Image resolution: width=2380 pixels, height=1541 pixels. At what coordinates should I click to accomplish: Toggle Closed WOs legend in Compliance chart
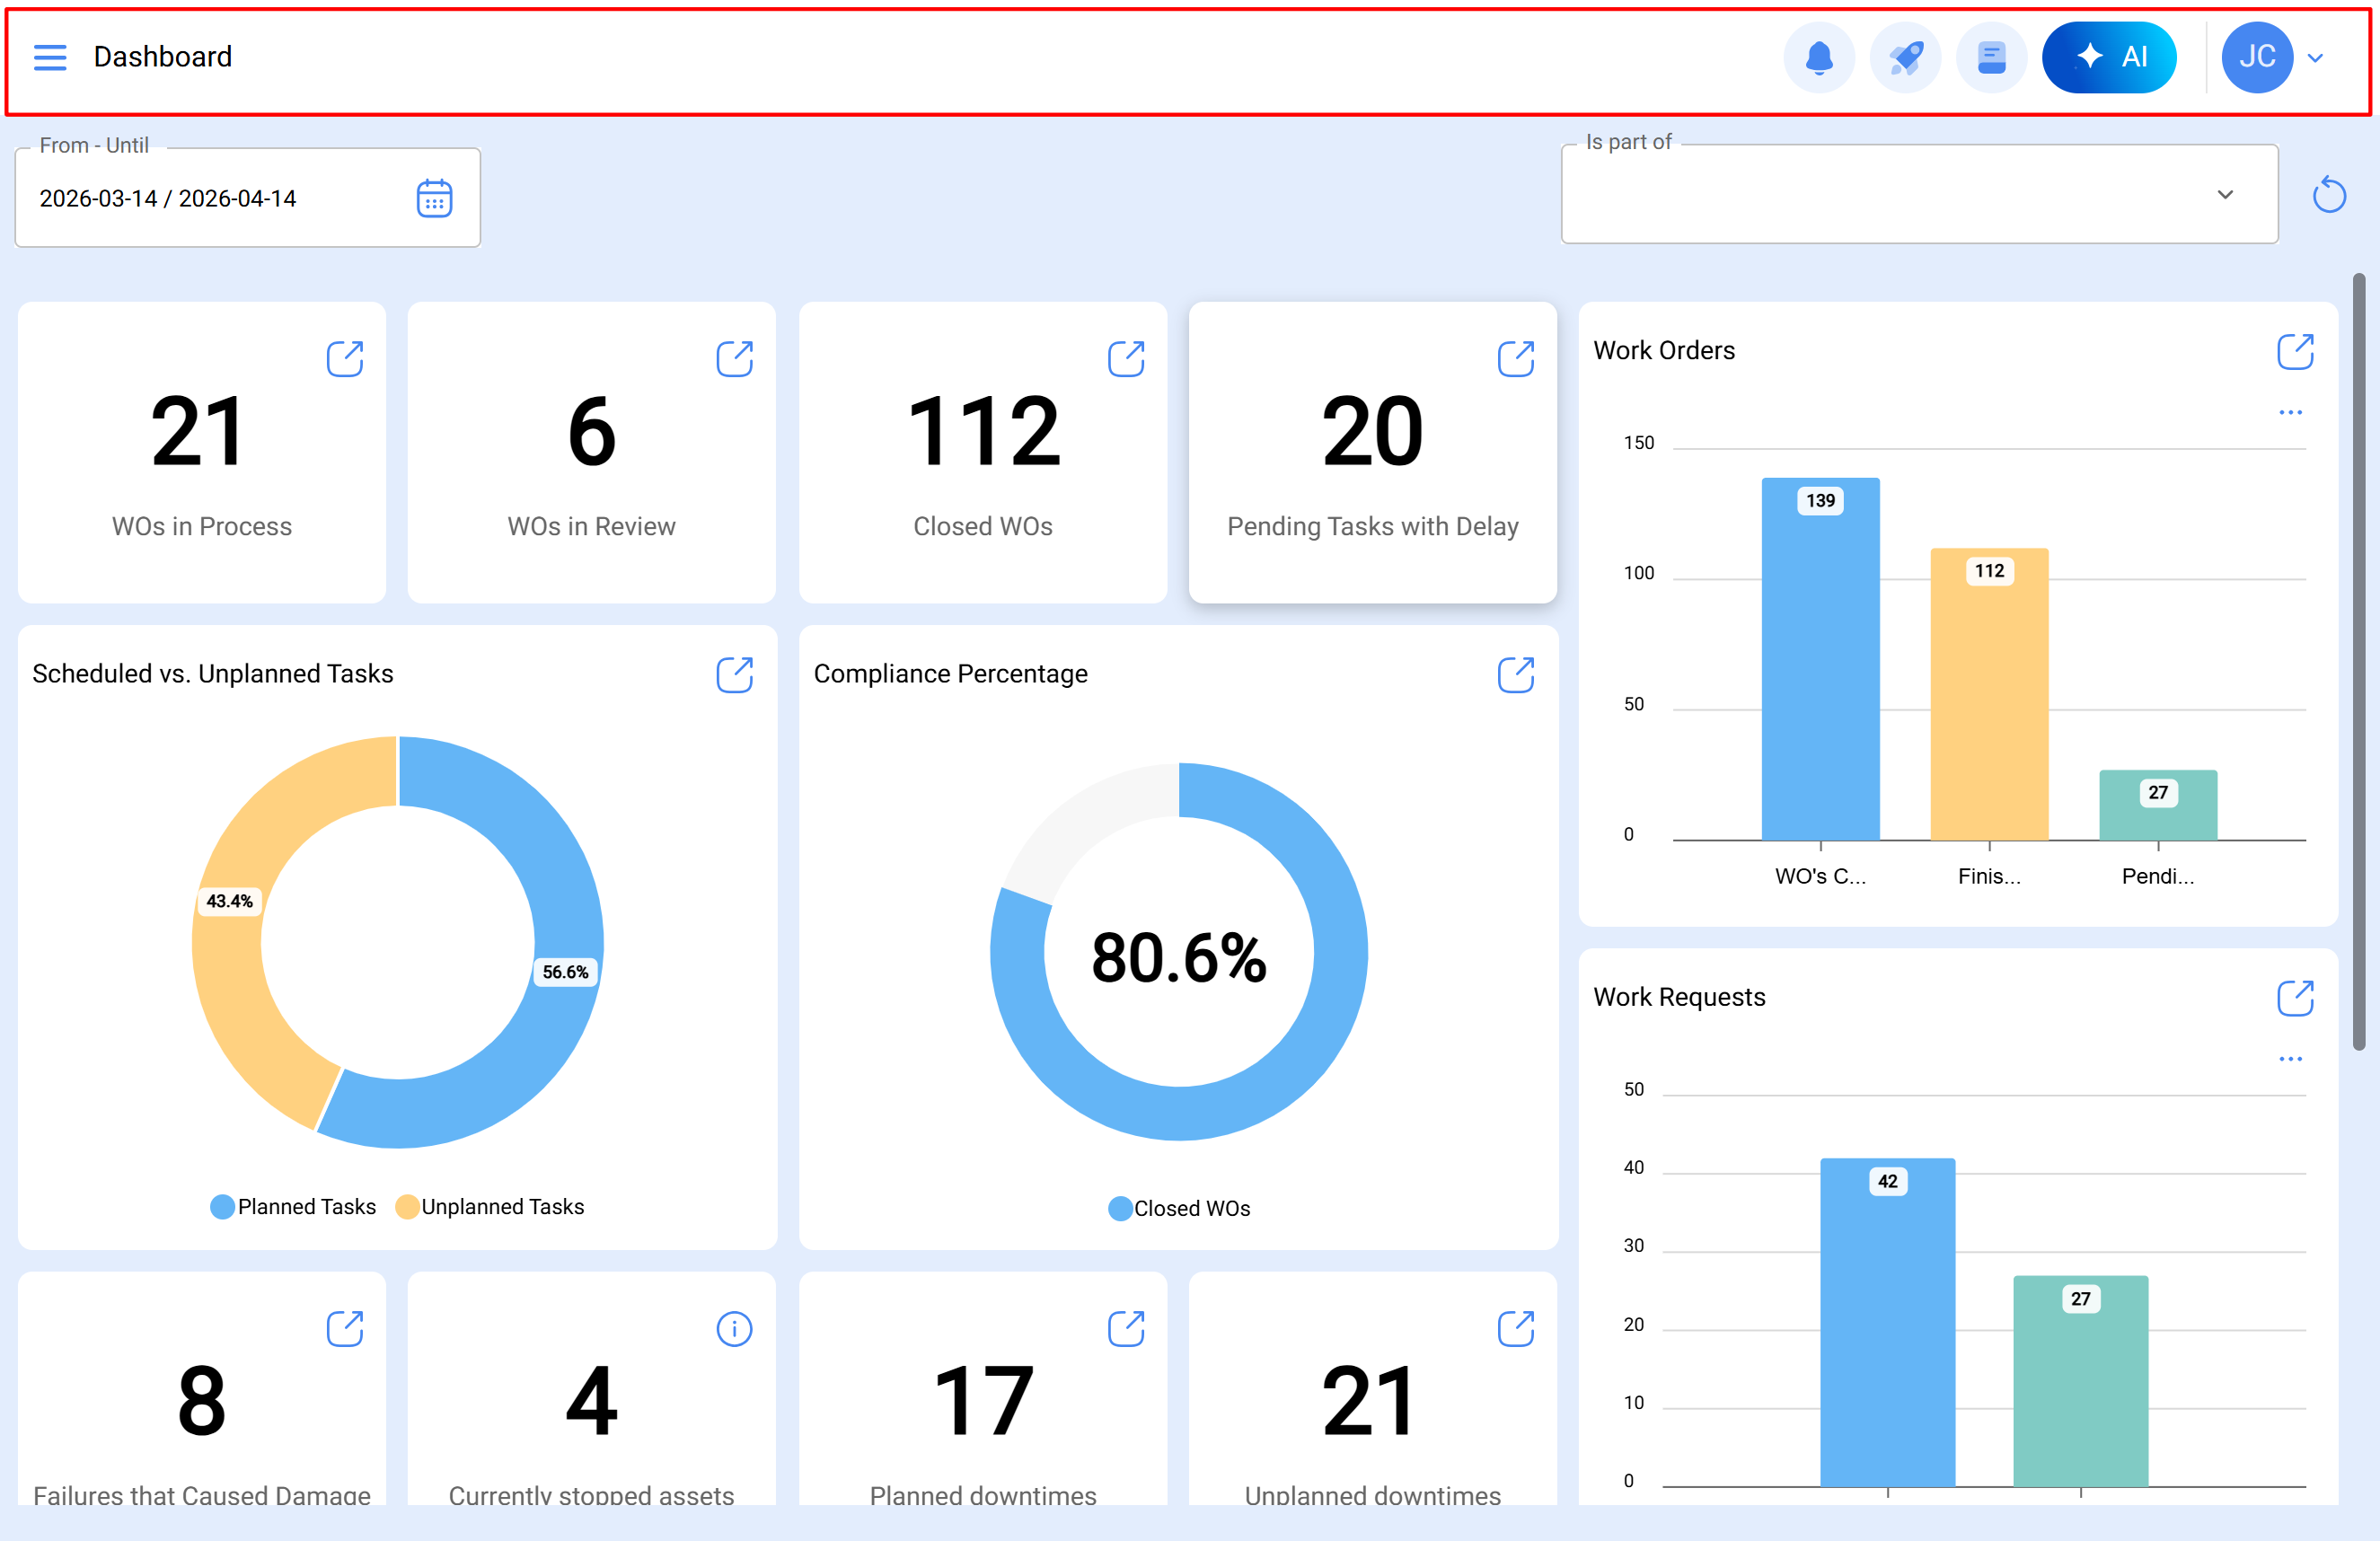point(1179,1209)
